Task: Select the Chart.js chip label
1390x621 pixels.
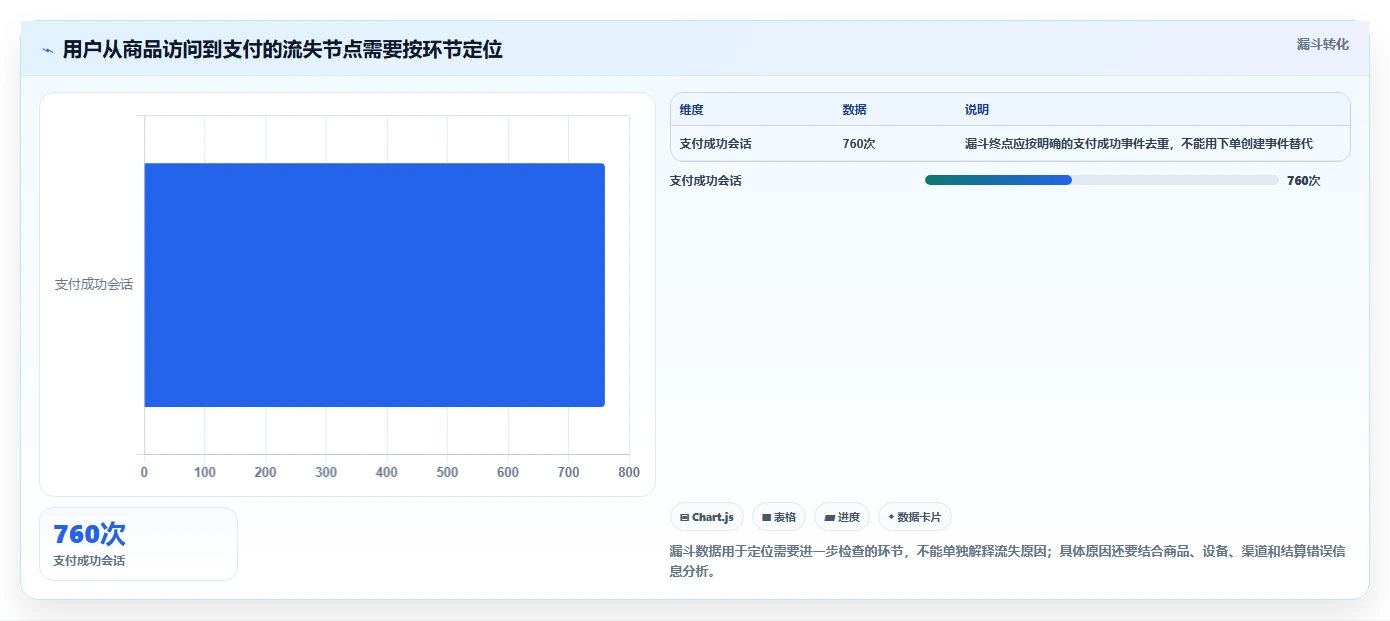Action: pos(713,517)
